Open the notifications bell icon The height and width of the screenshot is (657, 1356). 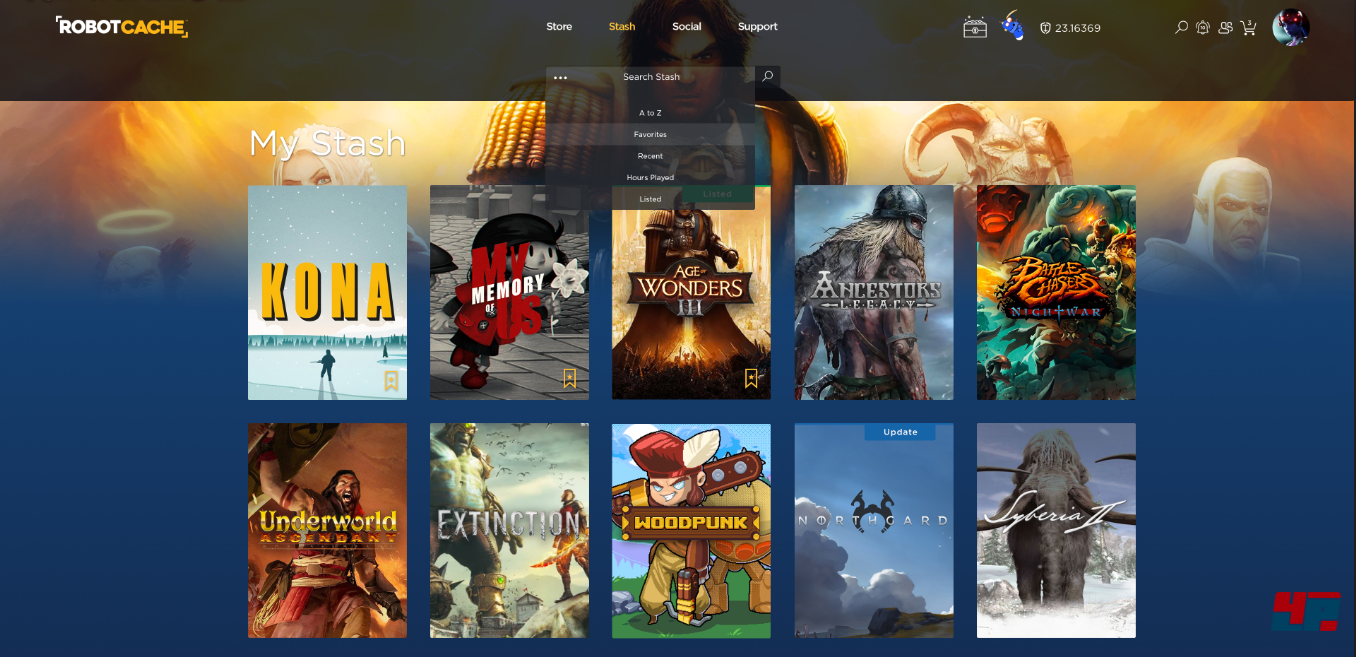tap(1203, 27)
